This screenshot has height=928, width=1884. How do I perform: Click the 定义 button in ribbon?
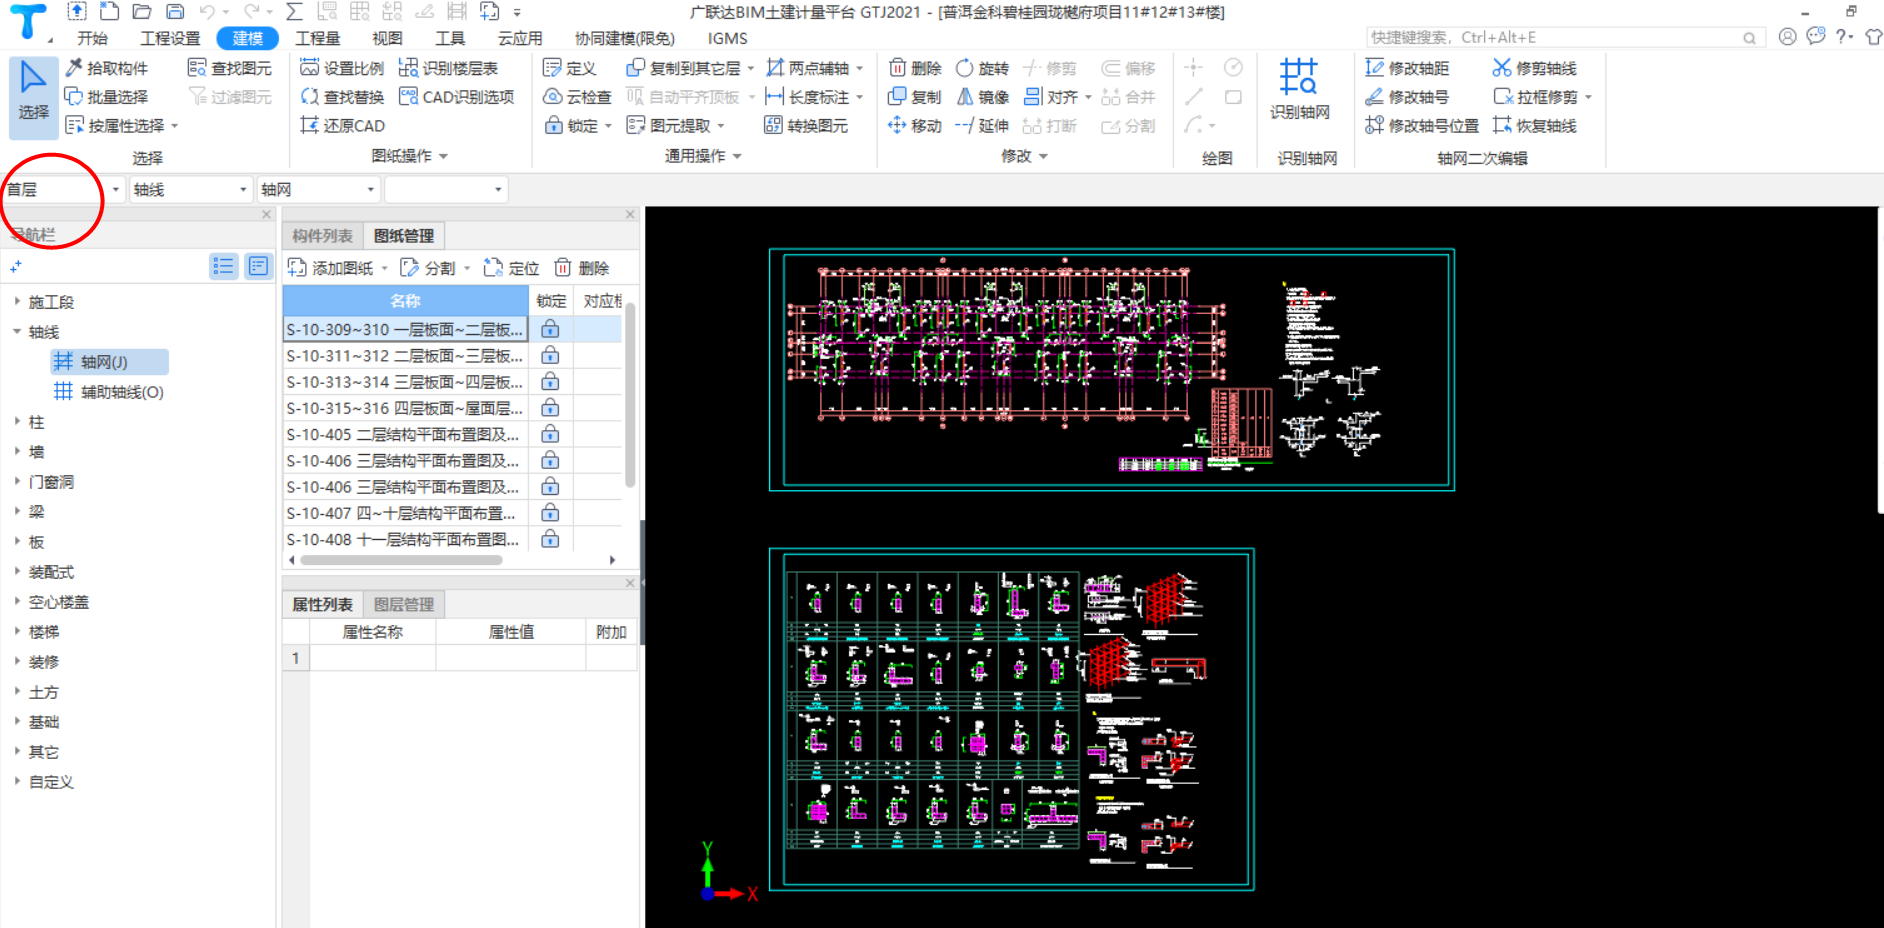[569, 68]
